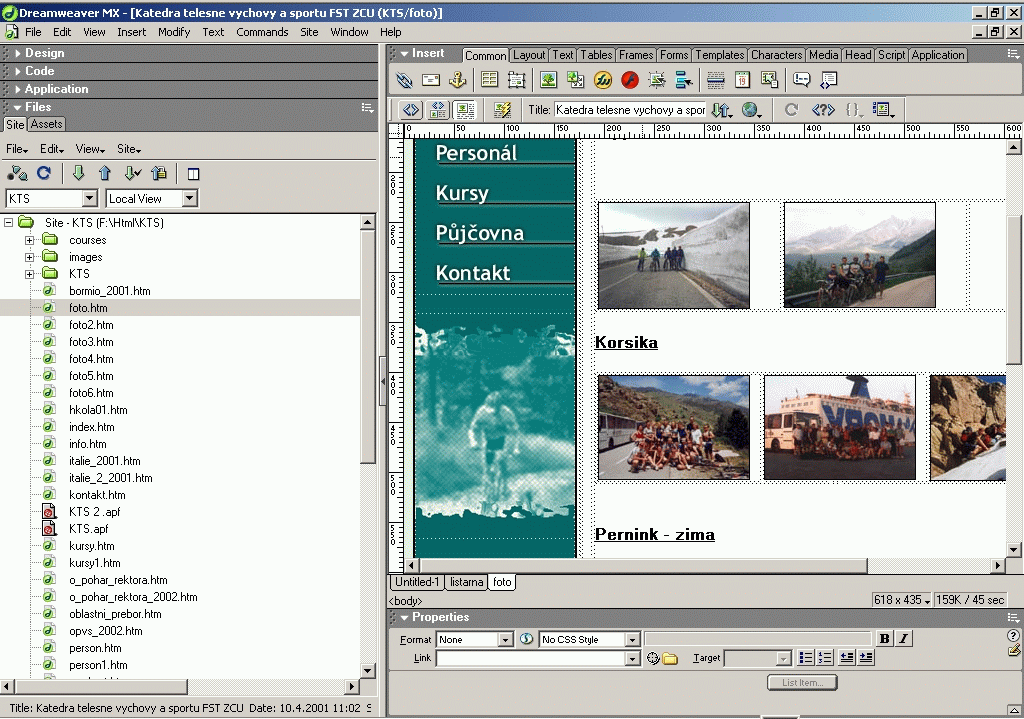Connect to remote host icon
The width and height of the screenshot is (1024, 719).
(17, 173)
